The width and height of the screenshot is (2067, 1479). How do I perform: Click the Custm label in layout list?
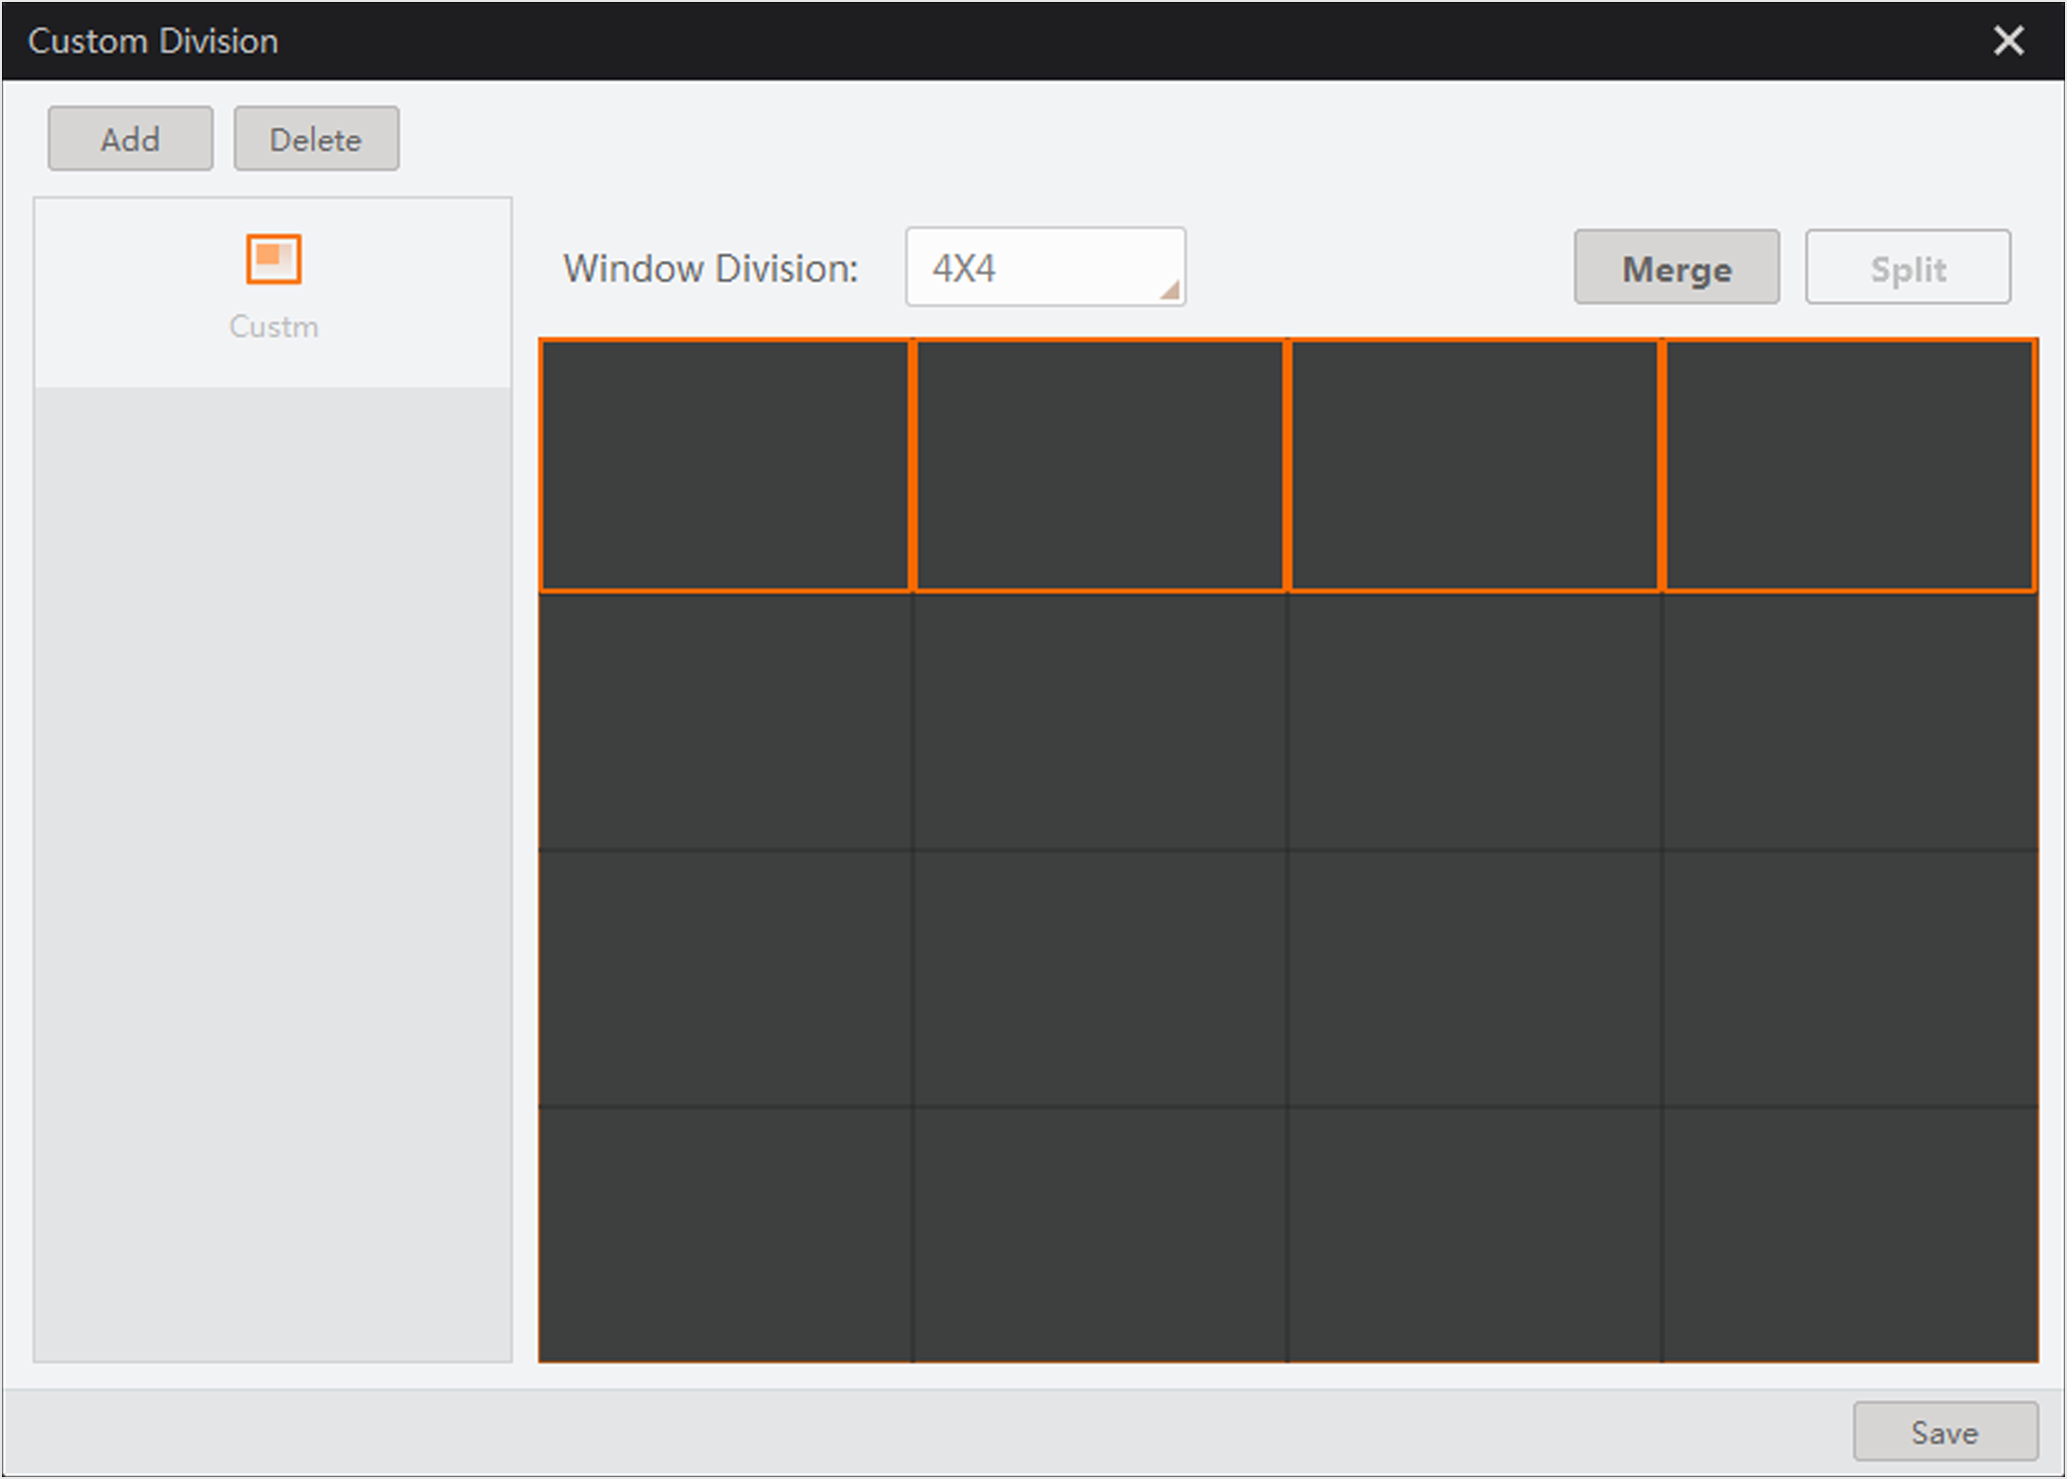273,327
